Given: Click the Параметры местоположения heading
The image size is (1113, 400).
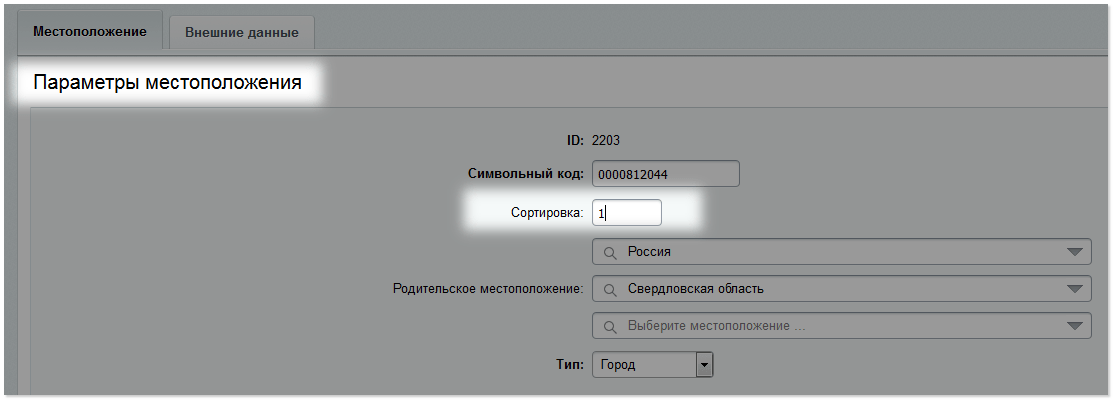Looking at the screenshot, I should coord(168,82).
